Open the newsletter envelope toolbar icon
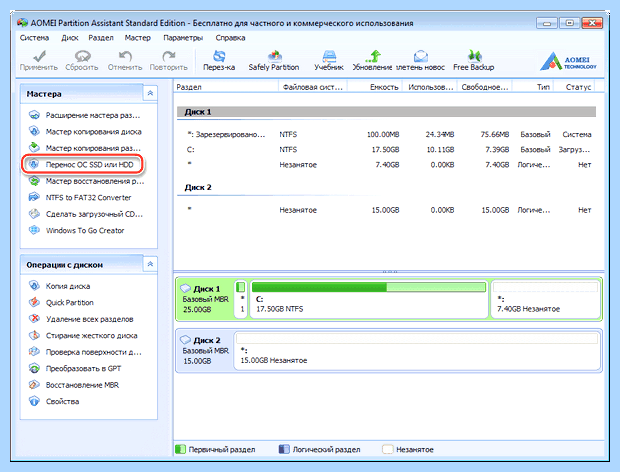620x472 pixels. tap(421, 56)
